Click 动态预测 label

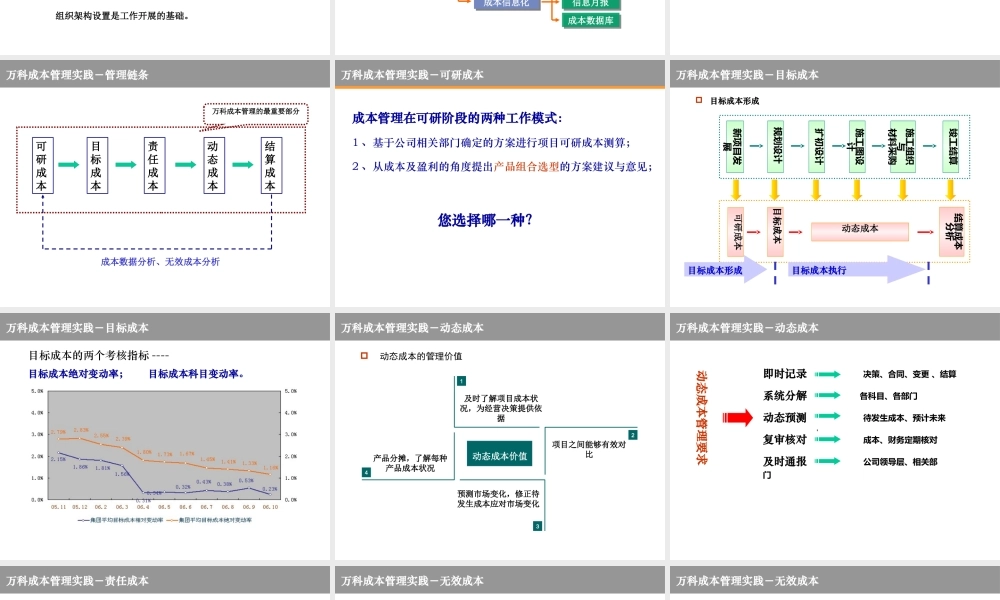click(x=785, y=418)
